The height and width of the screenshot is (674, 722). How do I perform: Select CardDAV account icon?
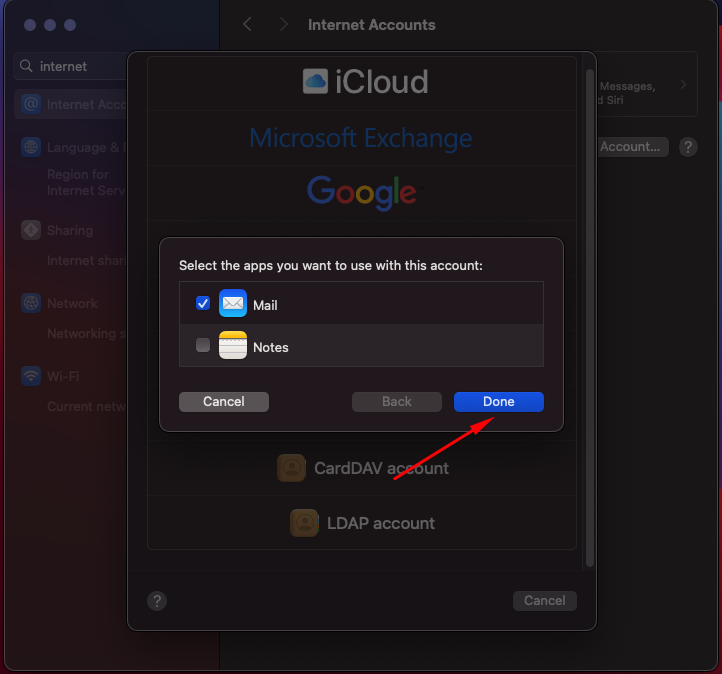[x=291, y=468]
